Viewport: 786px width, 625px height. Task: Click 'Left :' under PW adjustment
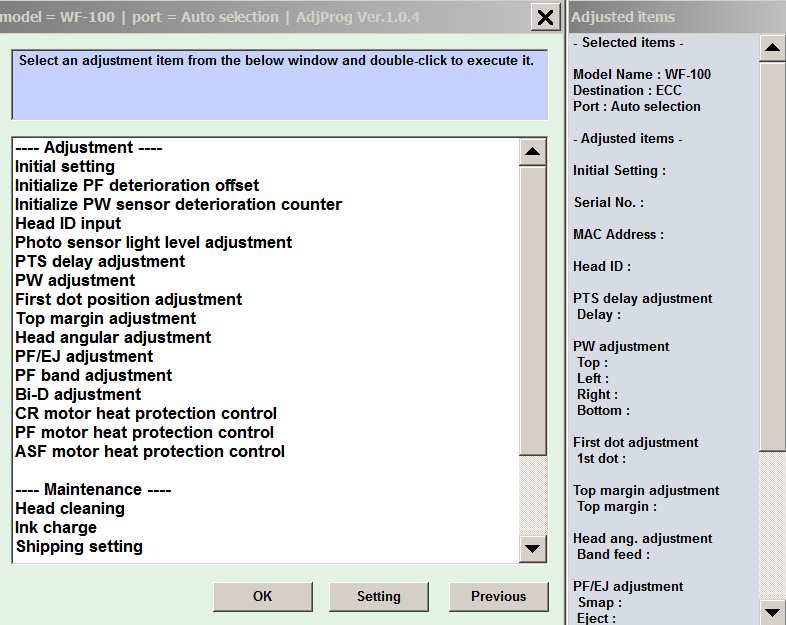pyautogui.click(x=593, y=379)
